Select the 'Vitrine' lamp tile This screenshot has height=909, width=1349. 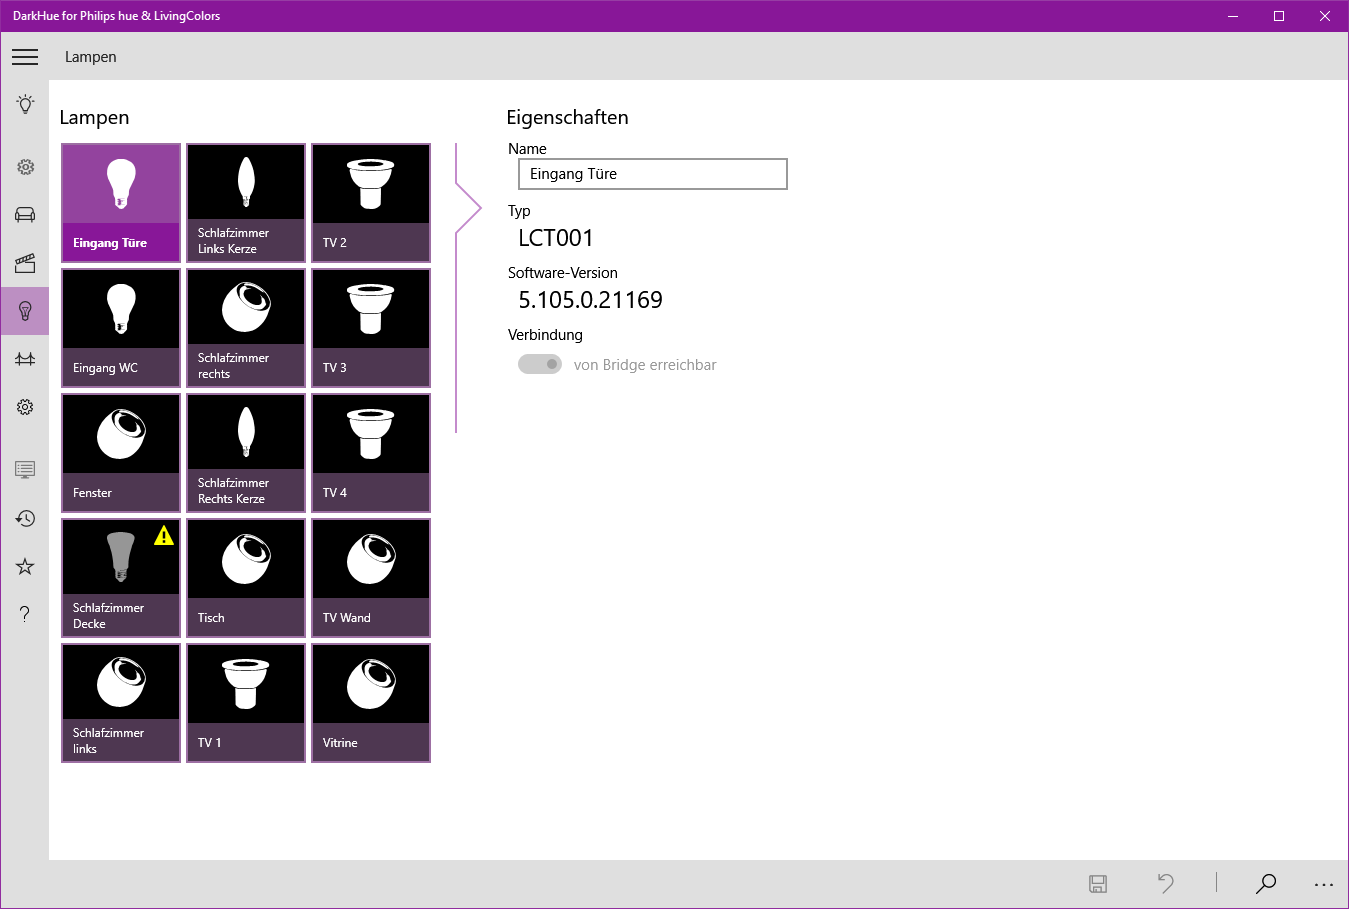point(371,703)
